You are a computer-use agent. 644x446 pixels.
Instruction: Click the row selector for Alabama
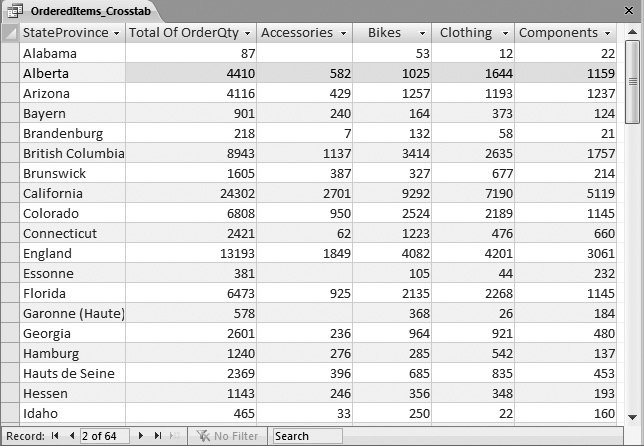(x=10, y=53)
